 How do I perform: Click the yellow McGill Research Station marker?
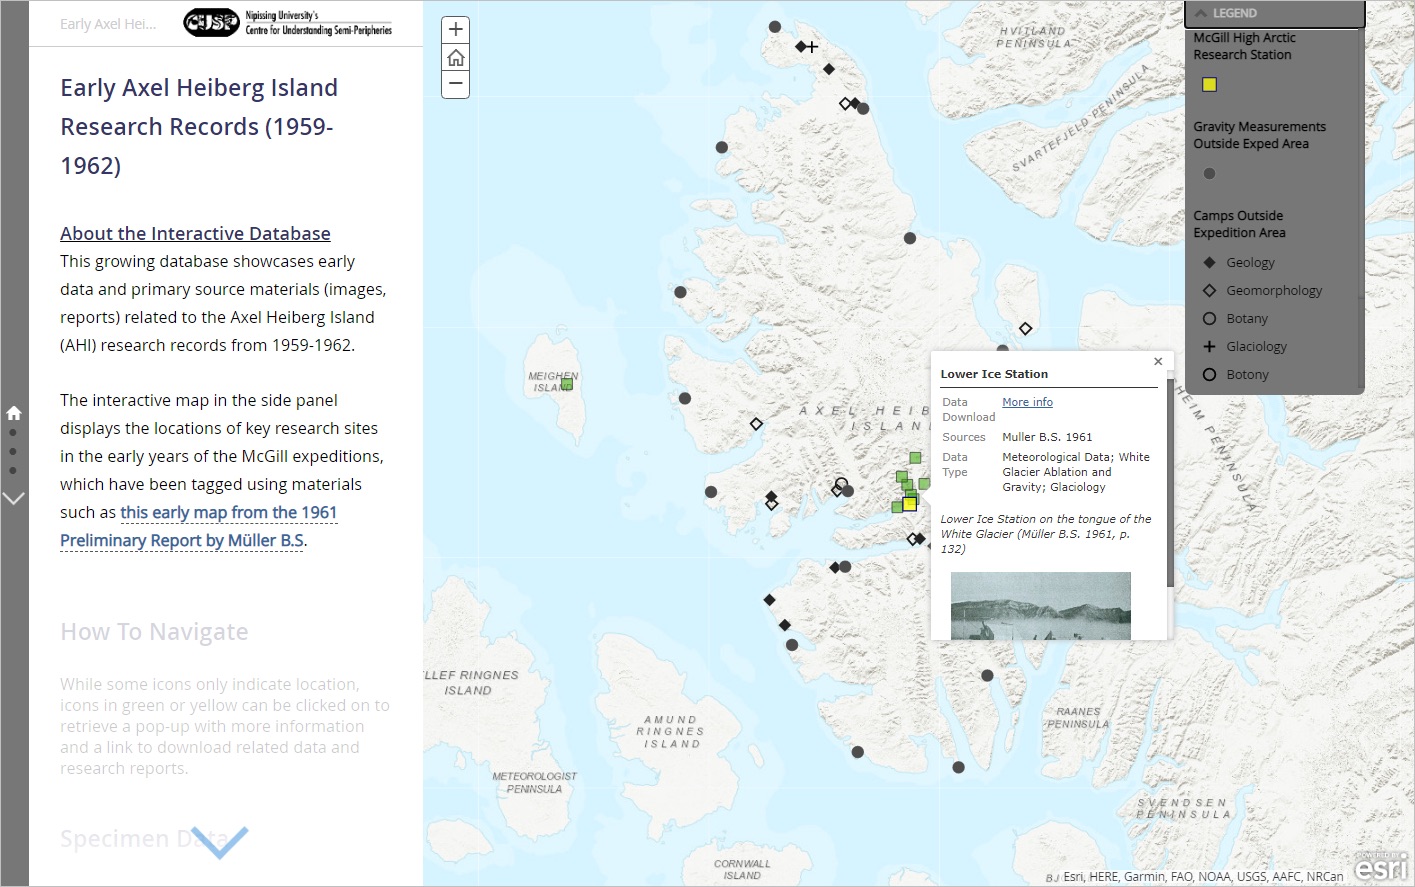(x=909, y=504)
